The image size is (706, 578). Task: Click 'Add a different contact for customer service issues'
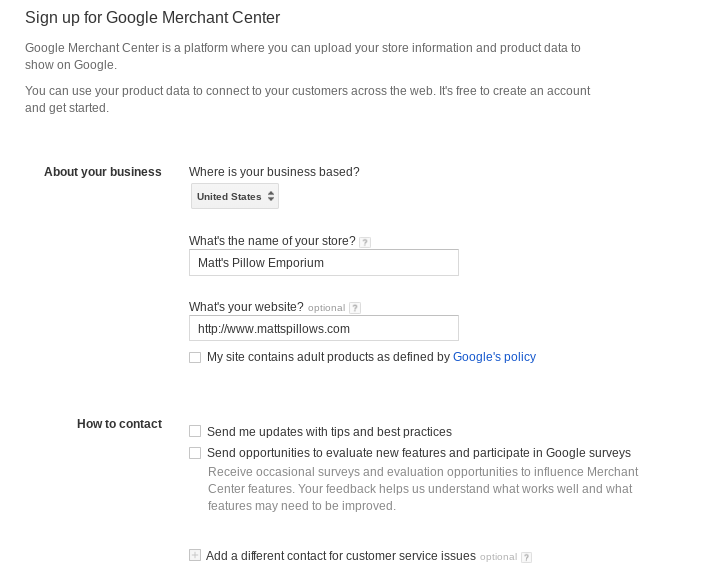(340, 556)
